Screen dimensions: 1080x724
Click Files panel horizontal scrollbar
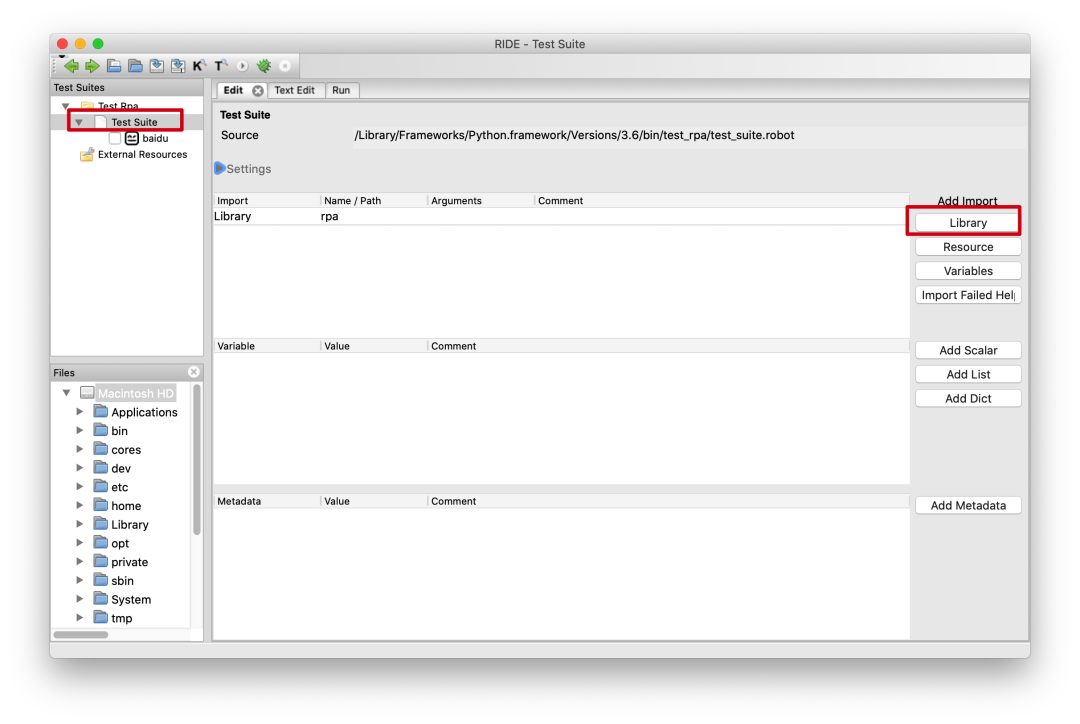tap(81, 634)
